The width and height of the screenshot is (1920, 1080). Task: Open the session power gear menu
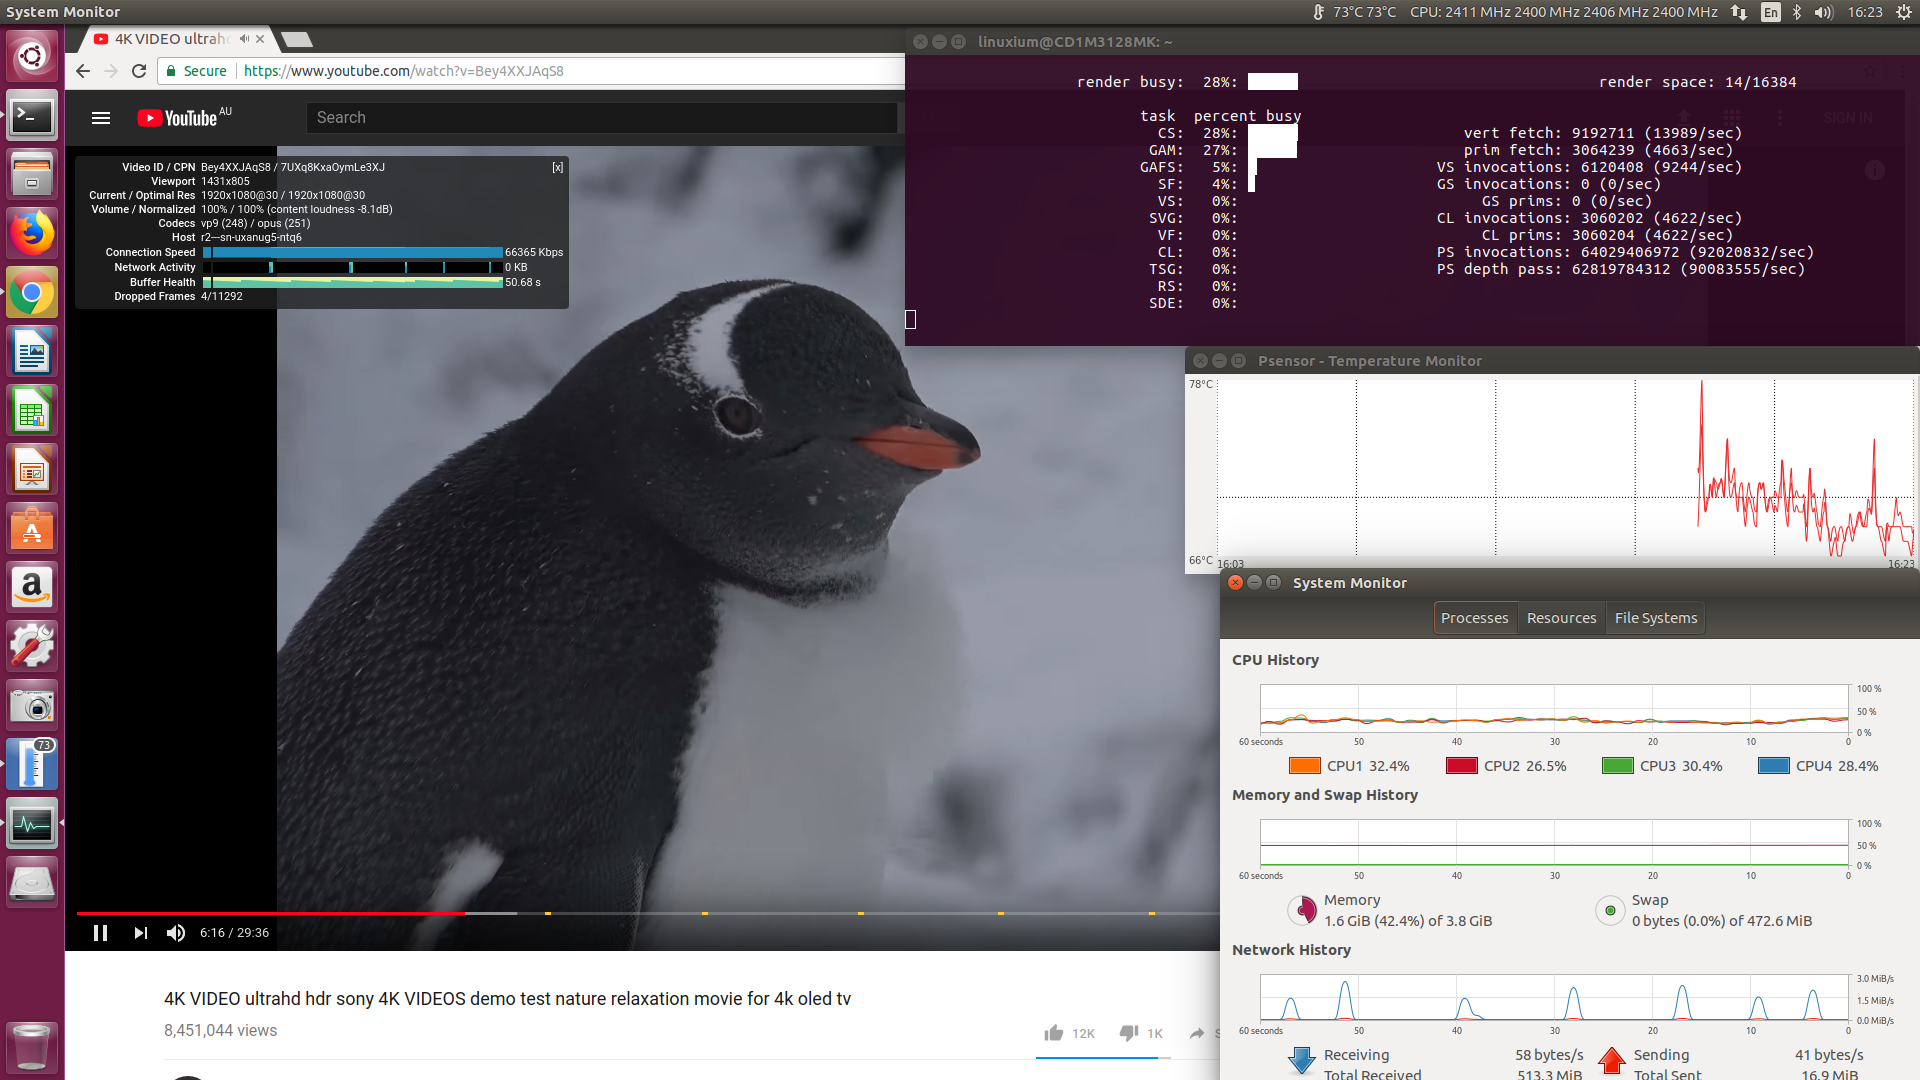(1903, 12)
